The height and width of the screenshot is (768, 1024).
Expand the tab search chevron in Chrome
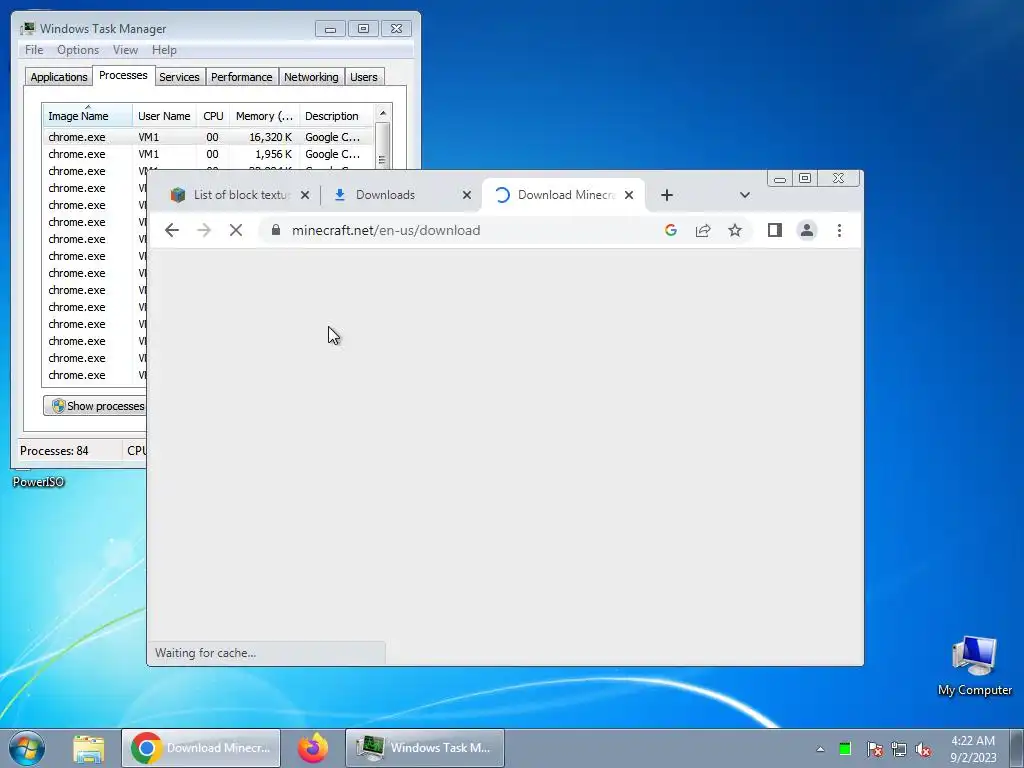point(744,195)
